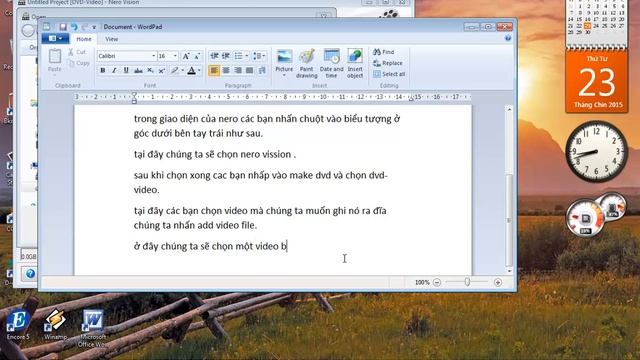Image resolution: width=640 pixels, height=360 pixels.
Task: Click the analog clock desktop gadget
Action: pos(596,151)
